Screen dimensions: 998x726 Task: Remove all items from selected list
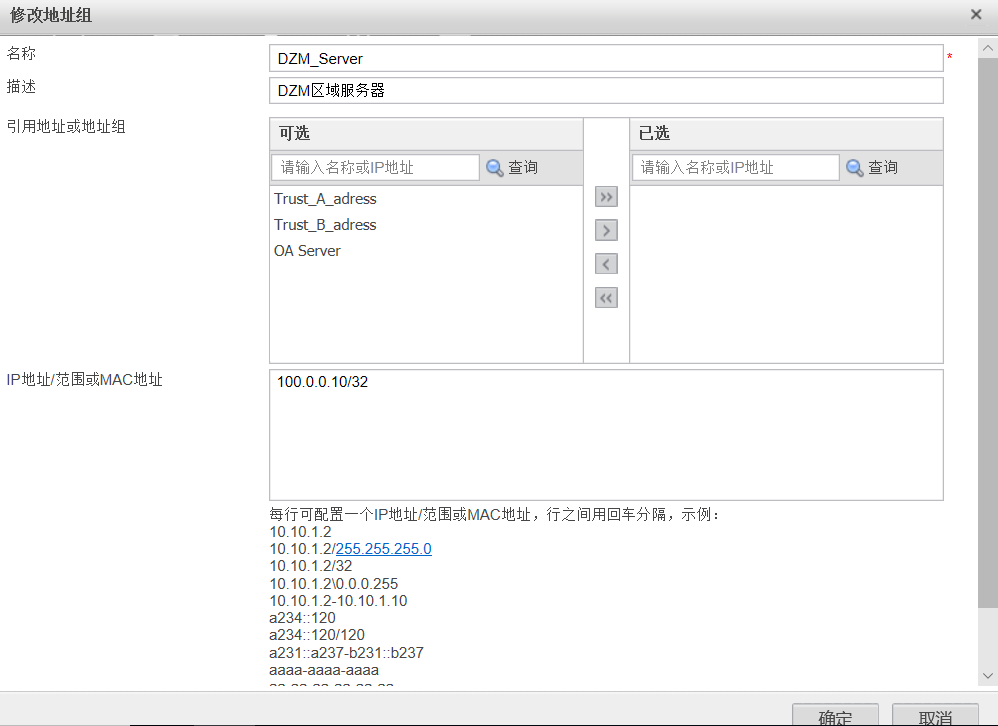(x=606, y=298)
